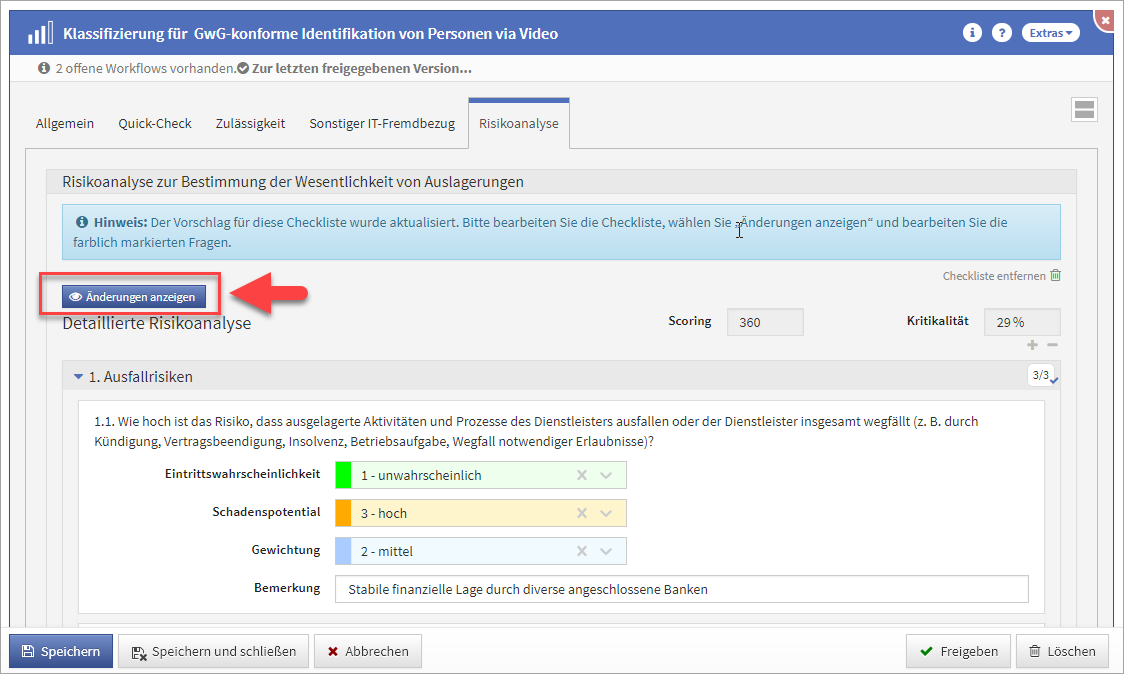
Task: Switch to the Quick-Check tab
Action: point(154,123)
